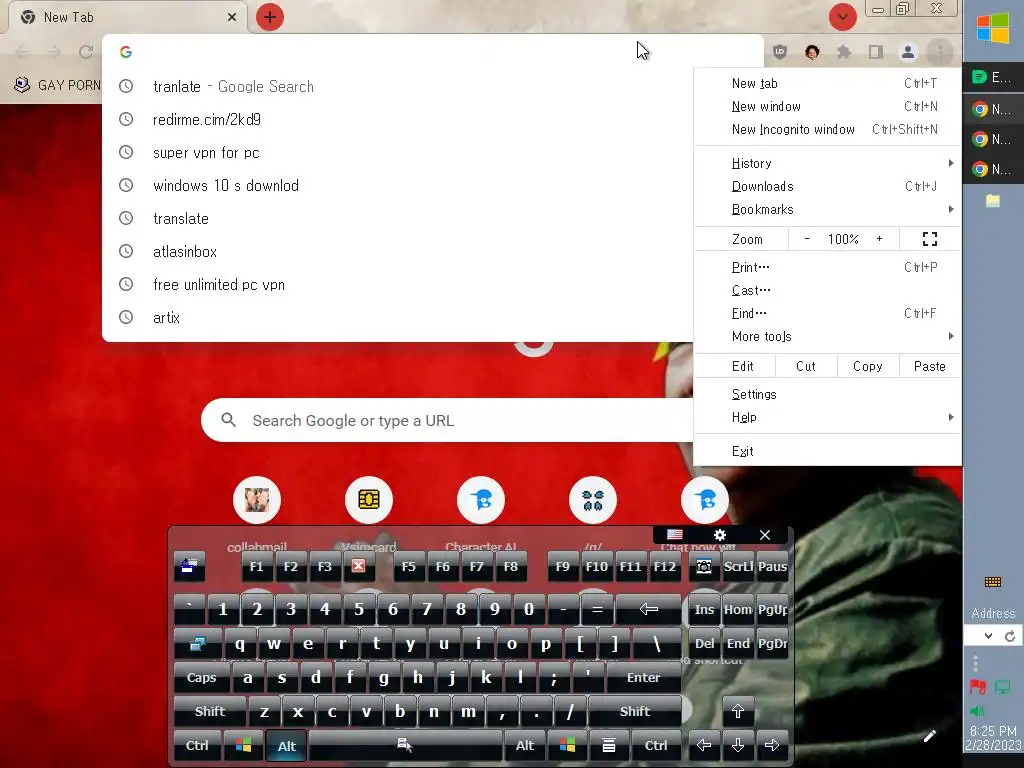Toggle the Caps key on keyboard
Screen dimensions: 1024x768
(201, 678)
